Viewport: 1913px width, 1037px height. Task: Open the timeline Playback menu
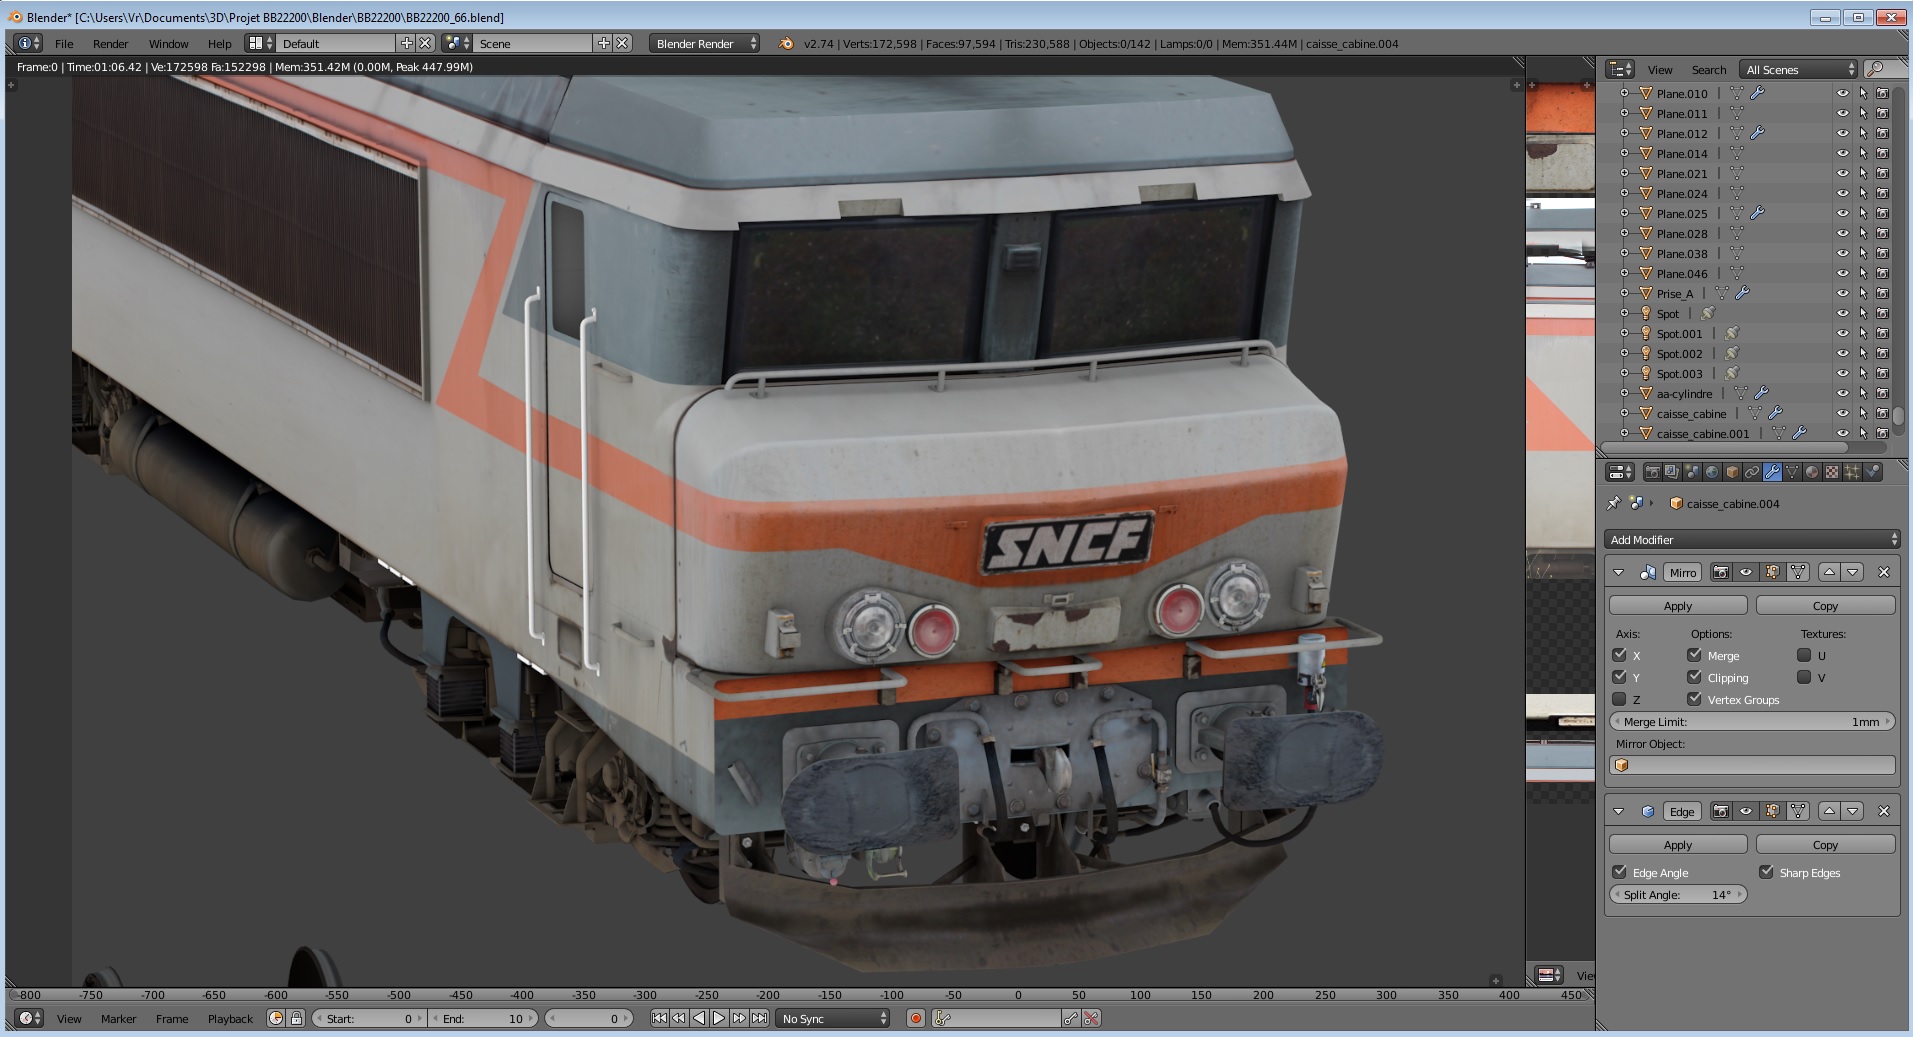click(x=230, y=1018)
